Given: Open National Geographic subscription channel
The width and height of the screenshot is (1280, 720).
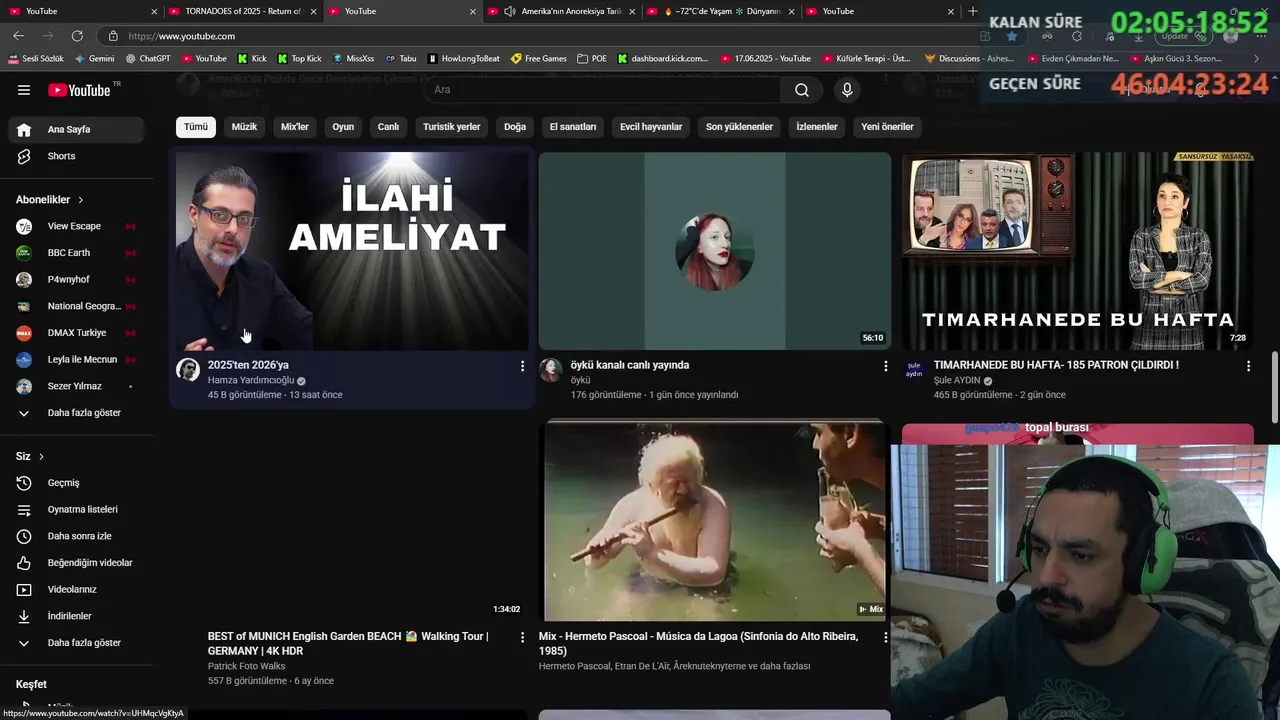Looking at the screenshot, I should coord(76,306).
